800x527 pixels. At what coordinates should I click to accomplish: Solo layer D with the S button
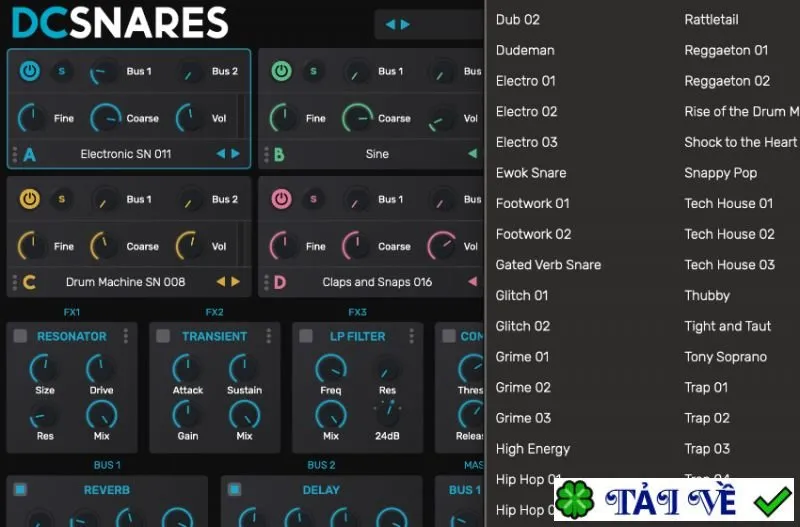tap(313, 199)
